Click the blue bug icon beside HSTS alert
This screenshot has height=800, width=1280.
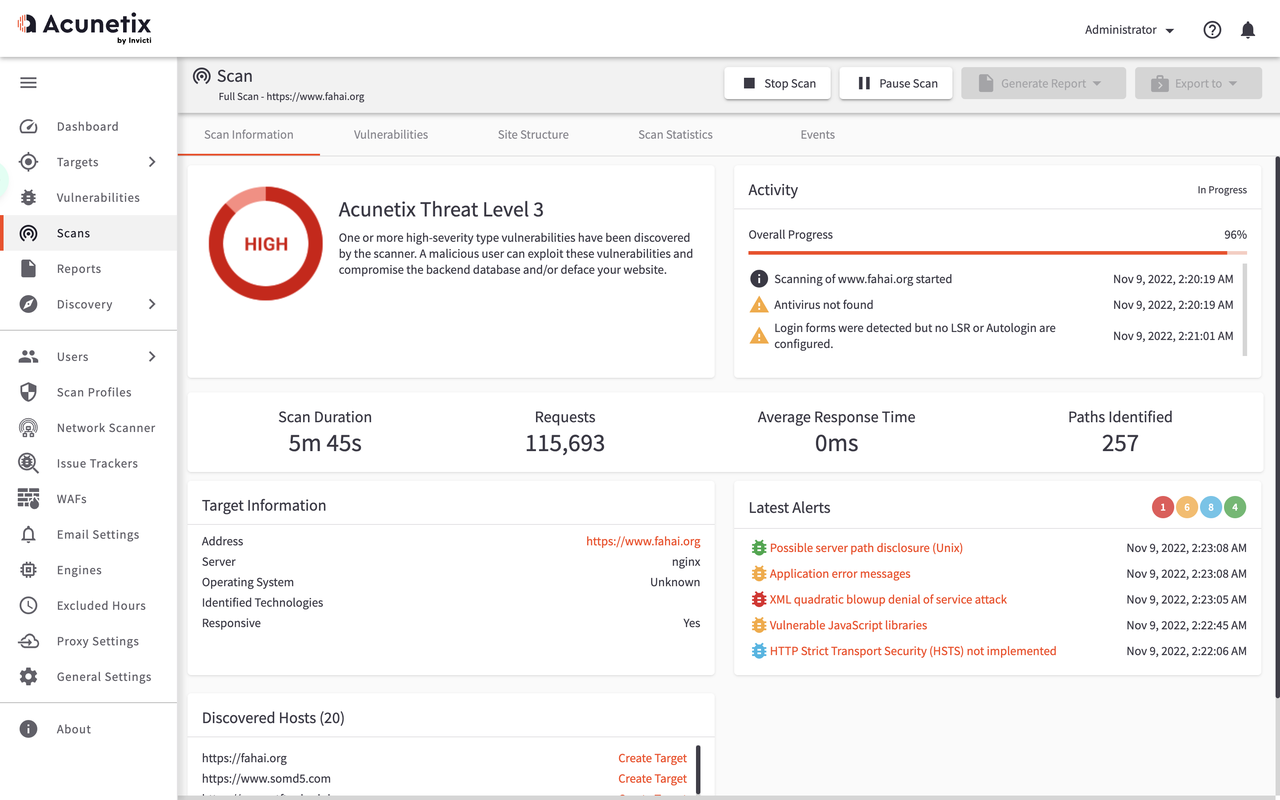point(759,651)
